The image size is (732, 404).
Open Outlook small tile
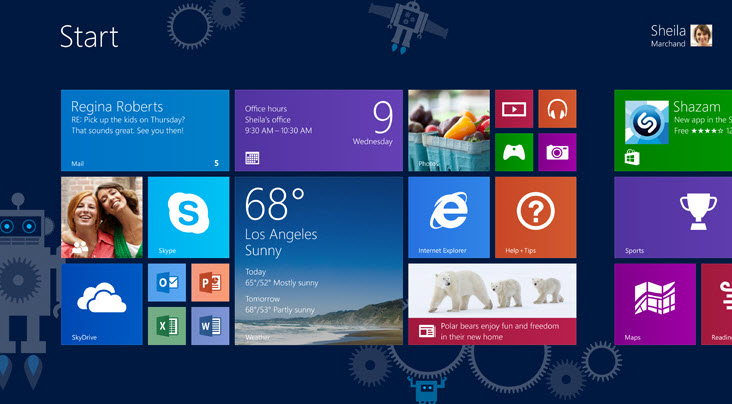[167, 283]
